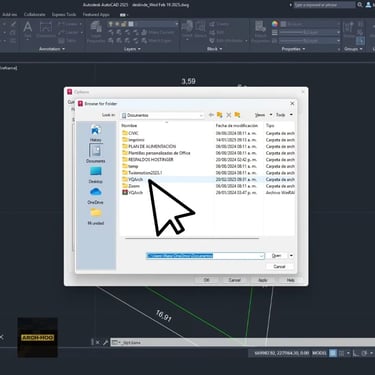Click the keyword search box in title bar
Image resolution: width=375 pixels, height=375 pixels.
tap(324, 5)
